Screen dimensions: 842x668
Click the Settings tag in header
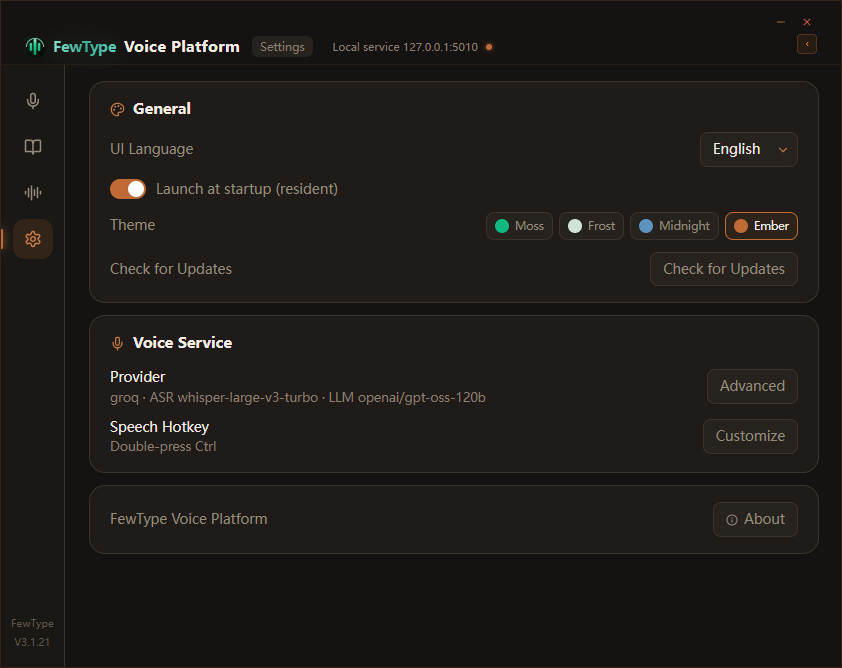tap(282, 47)
